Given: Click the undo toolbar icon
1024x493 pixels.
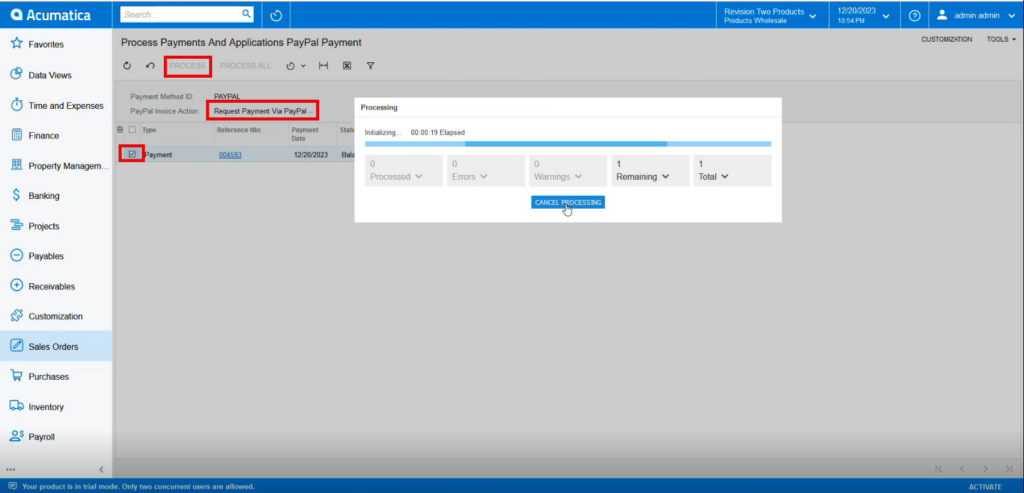Looking at the screenshot, I should pyautogui.click(x=150, y=66).
